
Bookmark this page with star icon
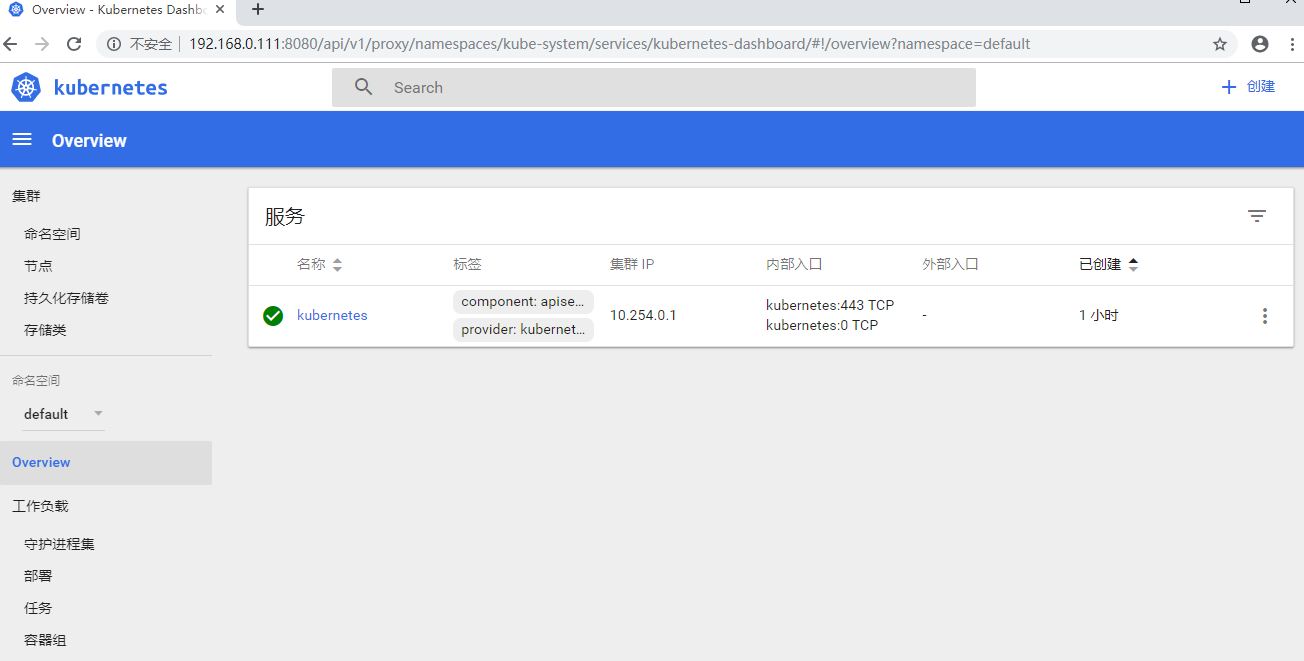click(x=1220, y=44)
